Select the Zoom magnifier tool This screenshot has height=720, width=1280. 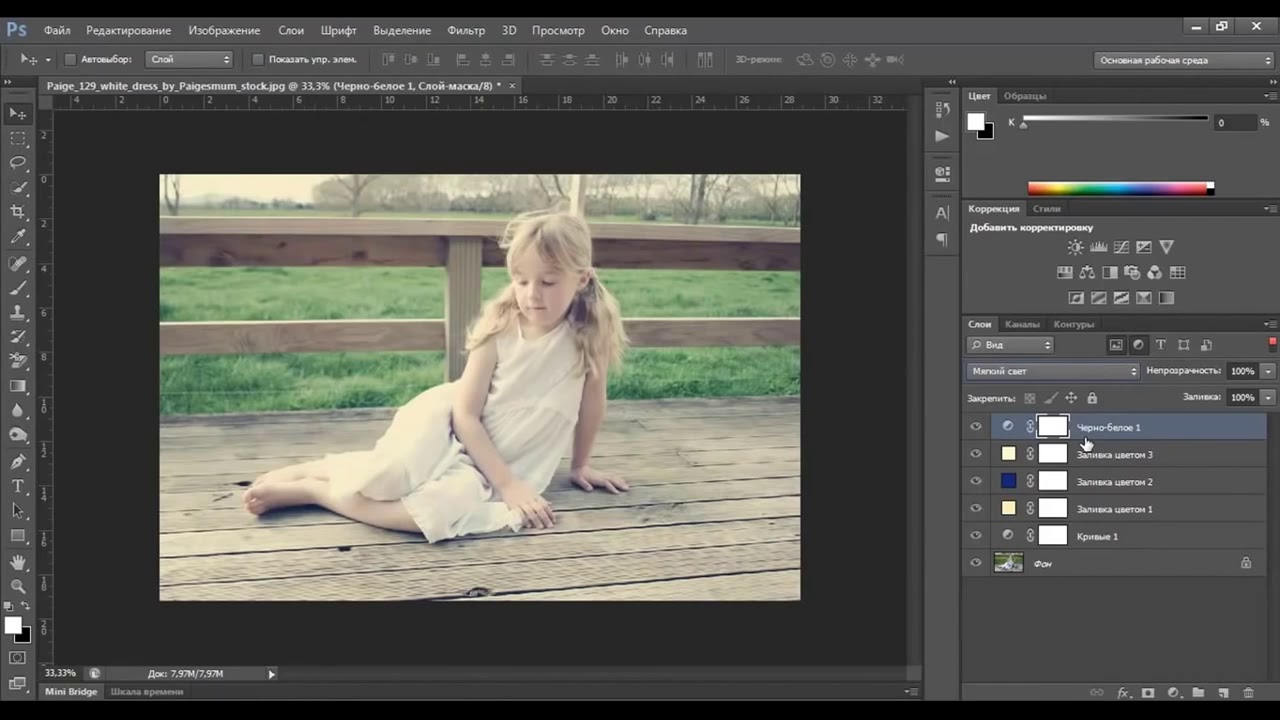[x=18, y=586]
